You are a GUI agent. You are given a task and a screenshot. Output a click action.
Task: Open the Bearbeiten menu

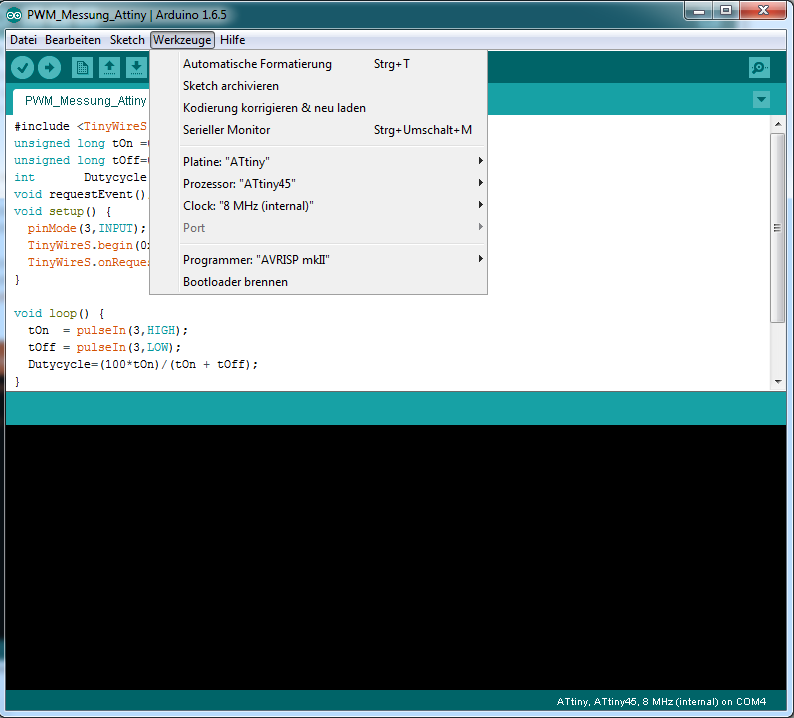pyautogui.click(x=73, y=40)
